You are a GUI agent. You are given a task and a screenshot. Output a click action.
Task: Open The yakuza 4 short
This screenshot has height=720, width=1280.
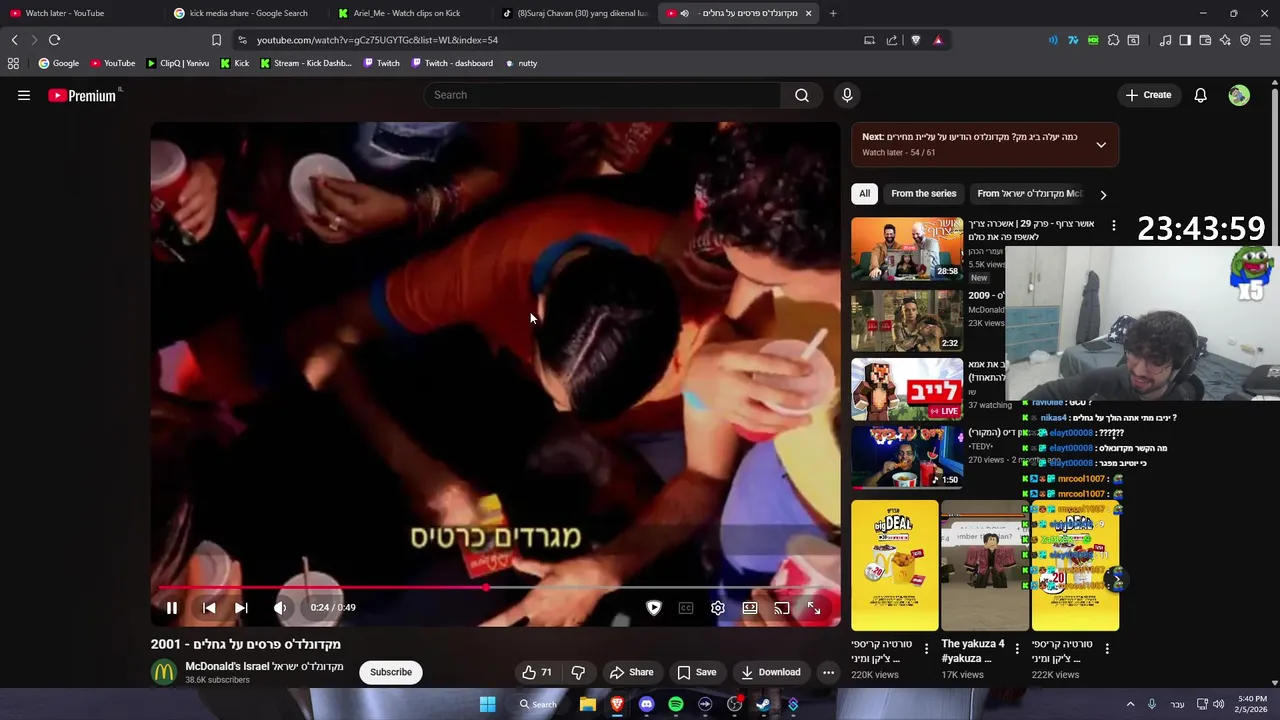pyautogui.click(x=984, y=566)
